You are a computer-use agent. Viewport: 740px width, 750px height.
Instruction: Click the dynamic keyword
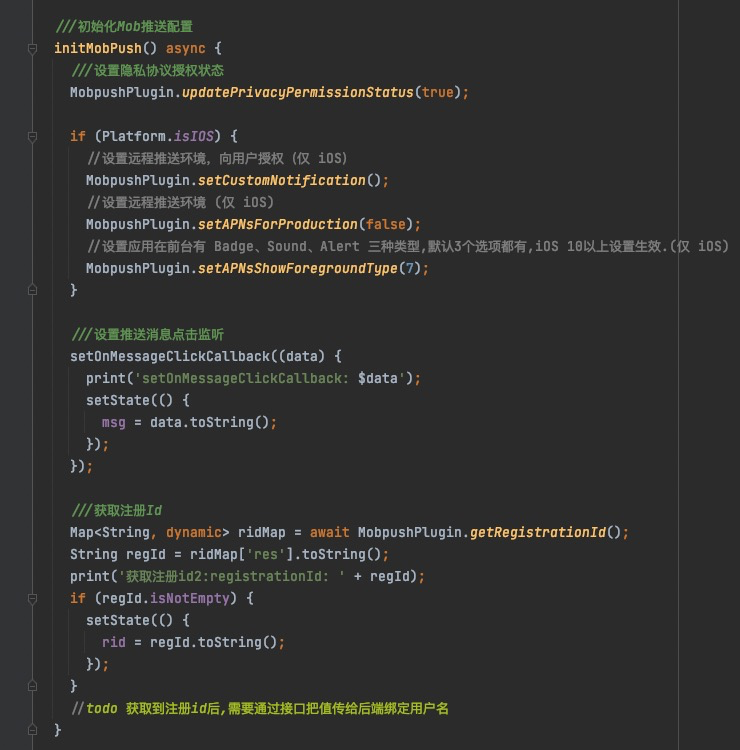click(194, 532)
